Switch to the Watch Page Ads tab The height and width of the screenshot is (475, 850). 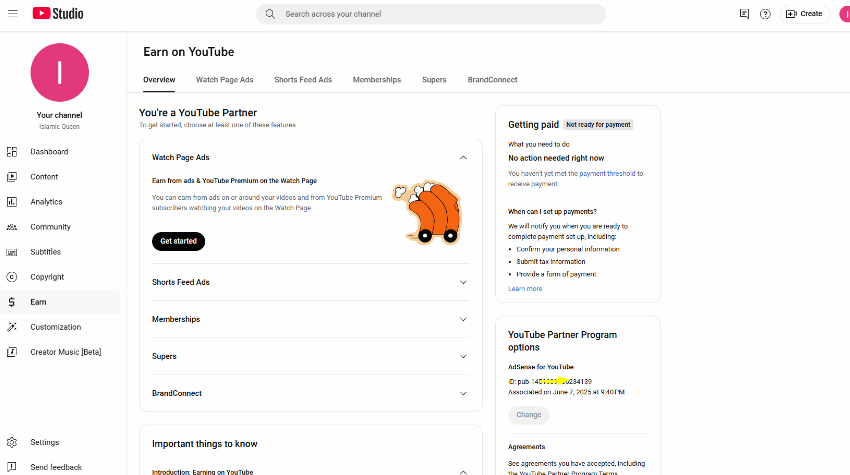[224, 80]
